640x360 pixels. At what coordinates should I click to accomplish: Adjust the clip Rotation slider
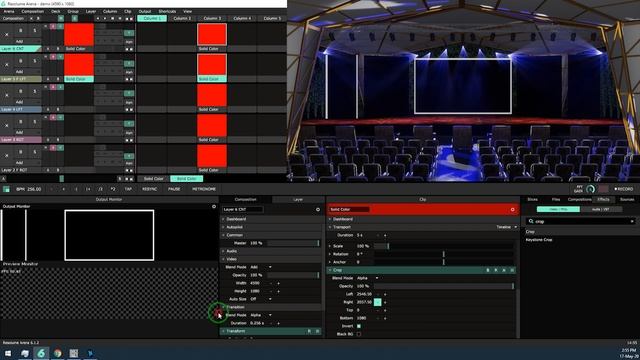pos(444,254)
